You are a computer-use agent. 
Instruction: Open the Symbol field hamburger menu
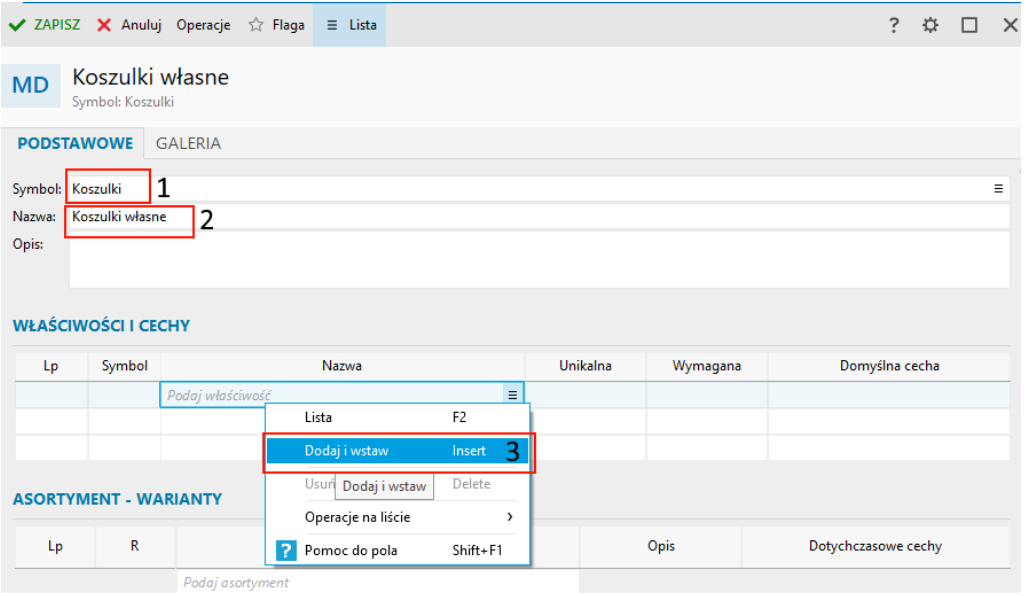point(999,188)
